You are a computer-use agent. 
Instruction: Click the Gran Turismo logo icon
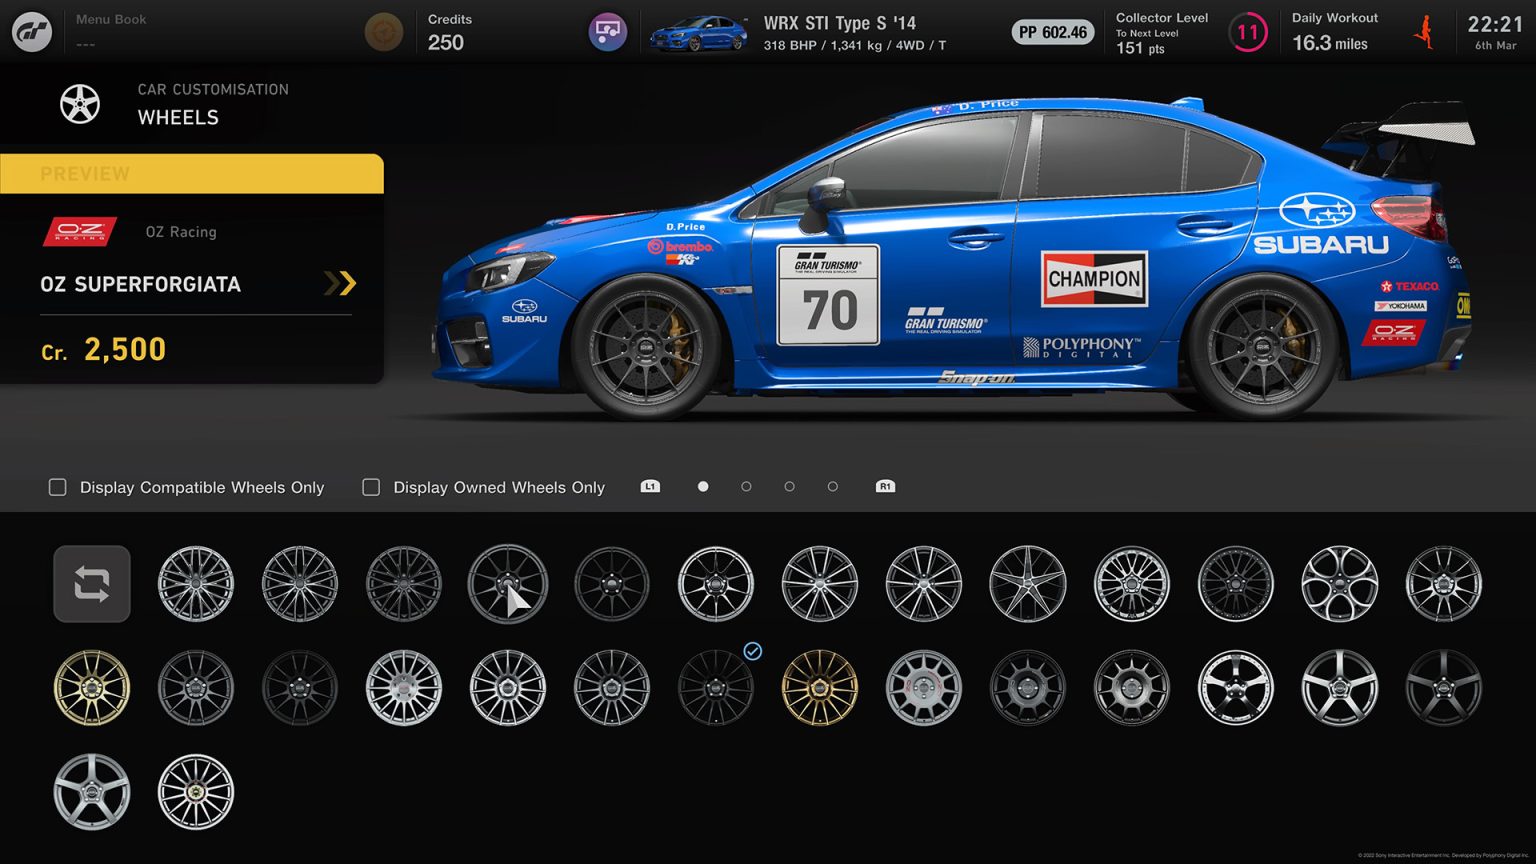point(32,32)
